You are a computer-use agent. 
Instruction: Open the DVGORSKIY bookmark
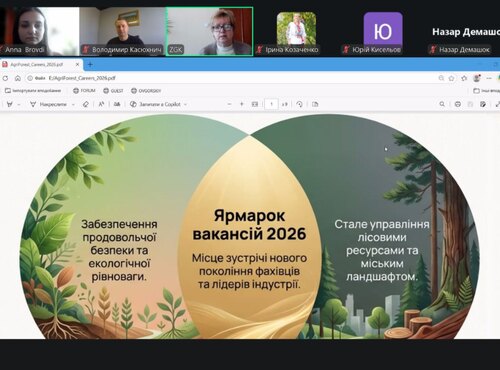pyautogui.click(x=146, y=91)
